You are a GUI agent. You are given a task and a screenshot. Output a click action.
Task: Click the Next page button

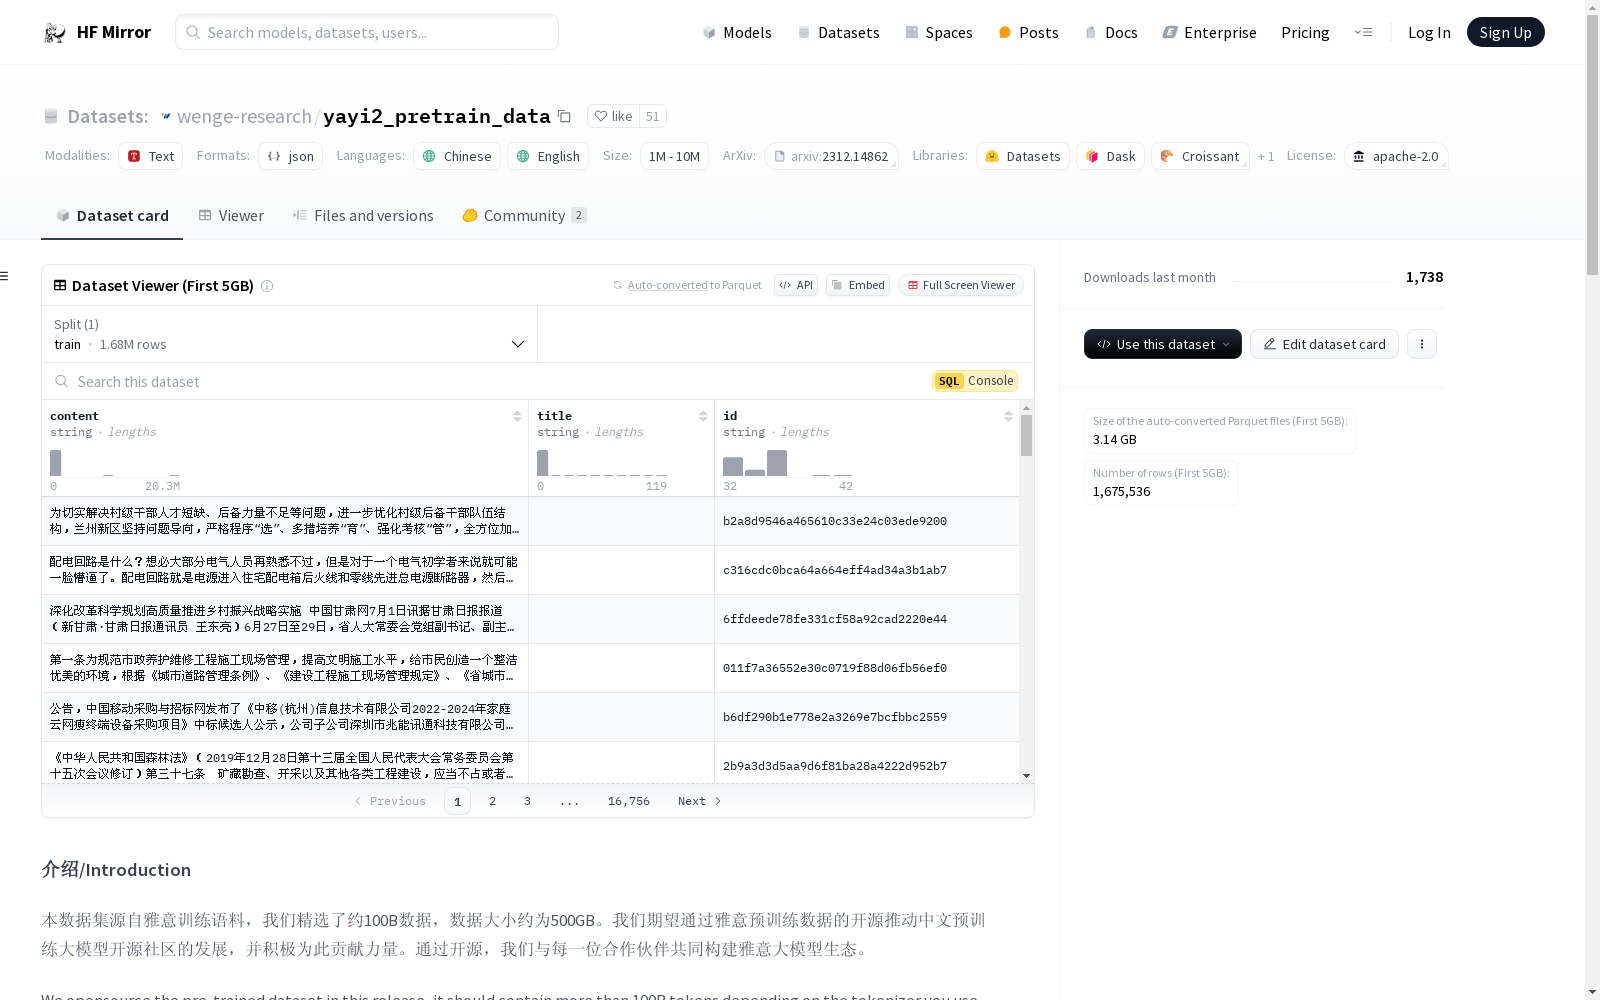pos(699,801)
